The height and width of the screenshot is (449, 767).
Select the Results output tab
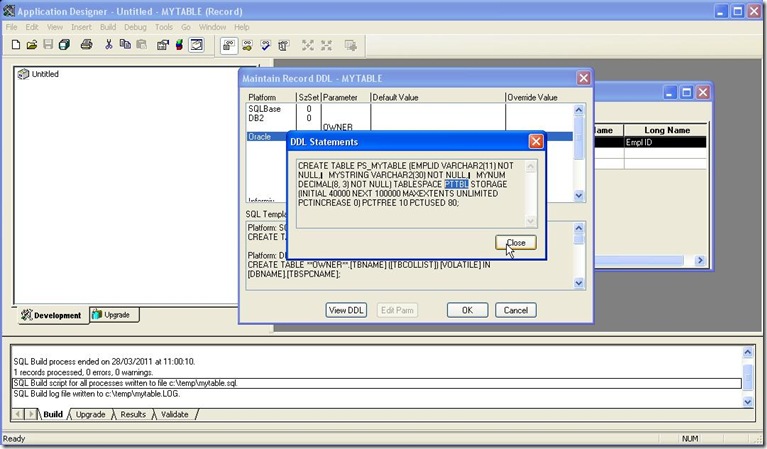133,414
